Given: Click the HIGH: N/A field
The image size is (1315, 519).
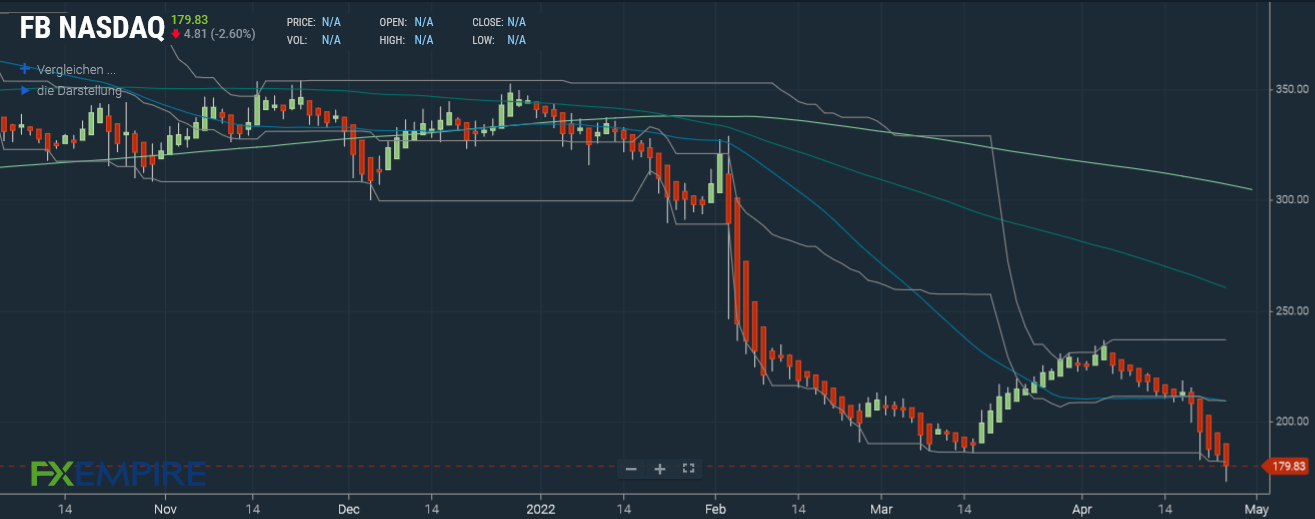Looking at the screenshot, I should pyautogui.click(x=407, y=40).
